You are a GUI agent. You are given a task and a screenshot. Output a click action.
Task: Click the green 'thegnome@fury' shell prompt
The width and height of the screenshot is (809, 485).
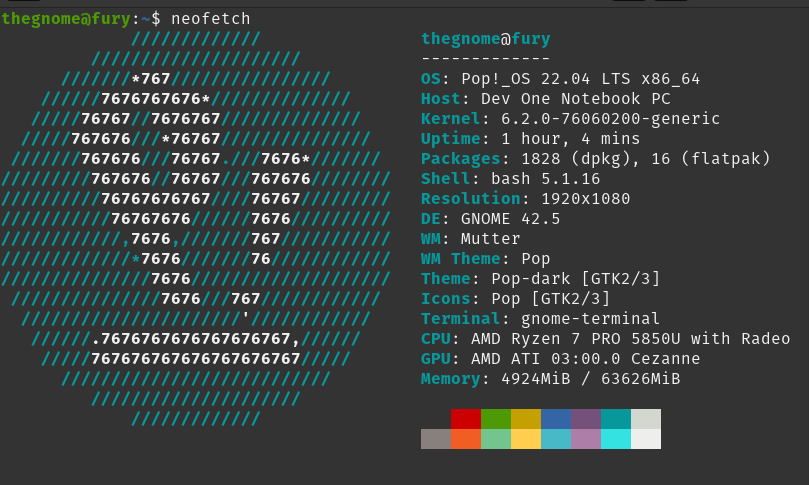[66, 19]
